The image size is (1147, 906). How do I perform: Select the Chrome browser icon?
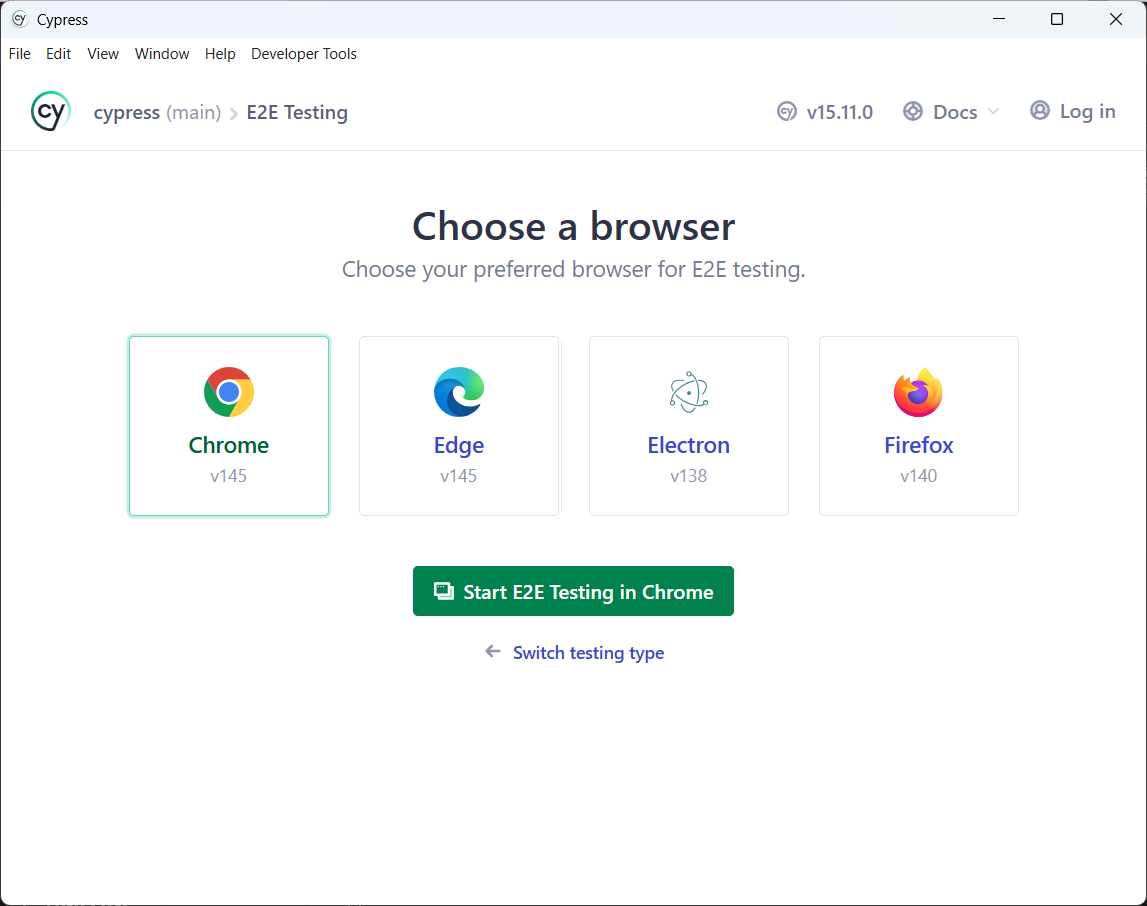[x=229, y=392]
